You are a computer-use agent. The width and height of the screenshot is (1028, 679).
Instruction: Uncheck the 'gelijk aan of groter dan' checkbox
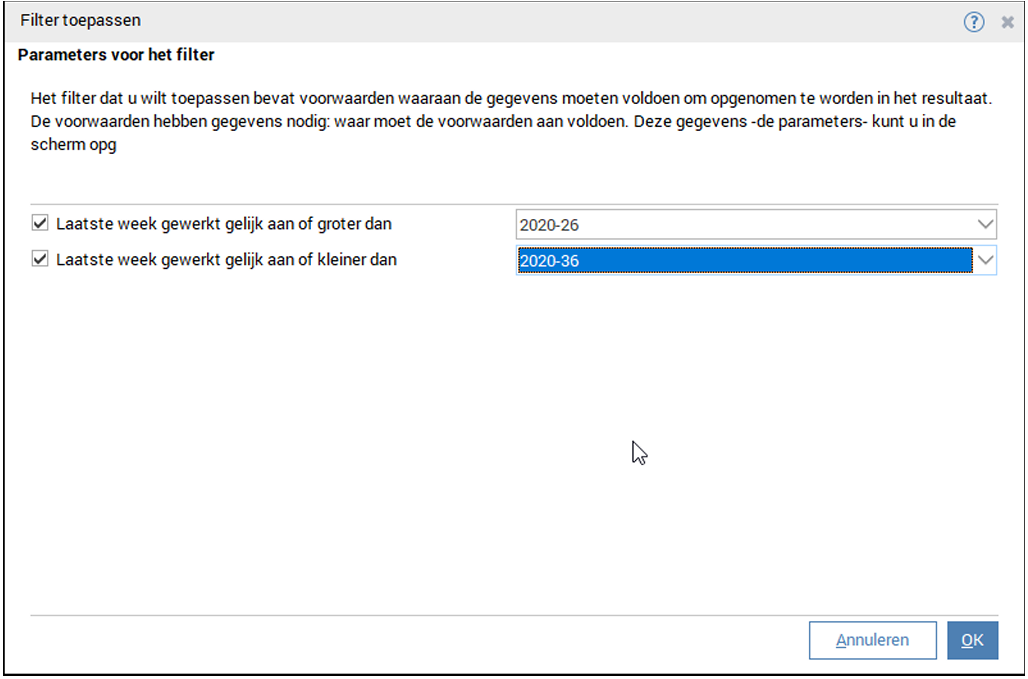[x=40, y=223]
